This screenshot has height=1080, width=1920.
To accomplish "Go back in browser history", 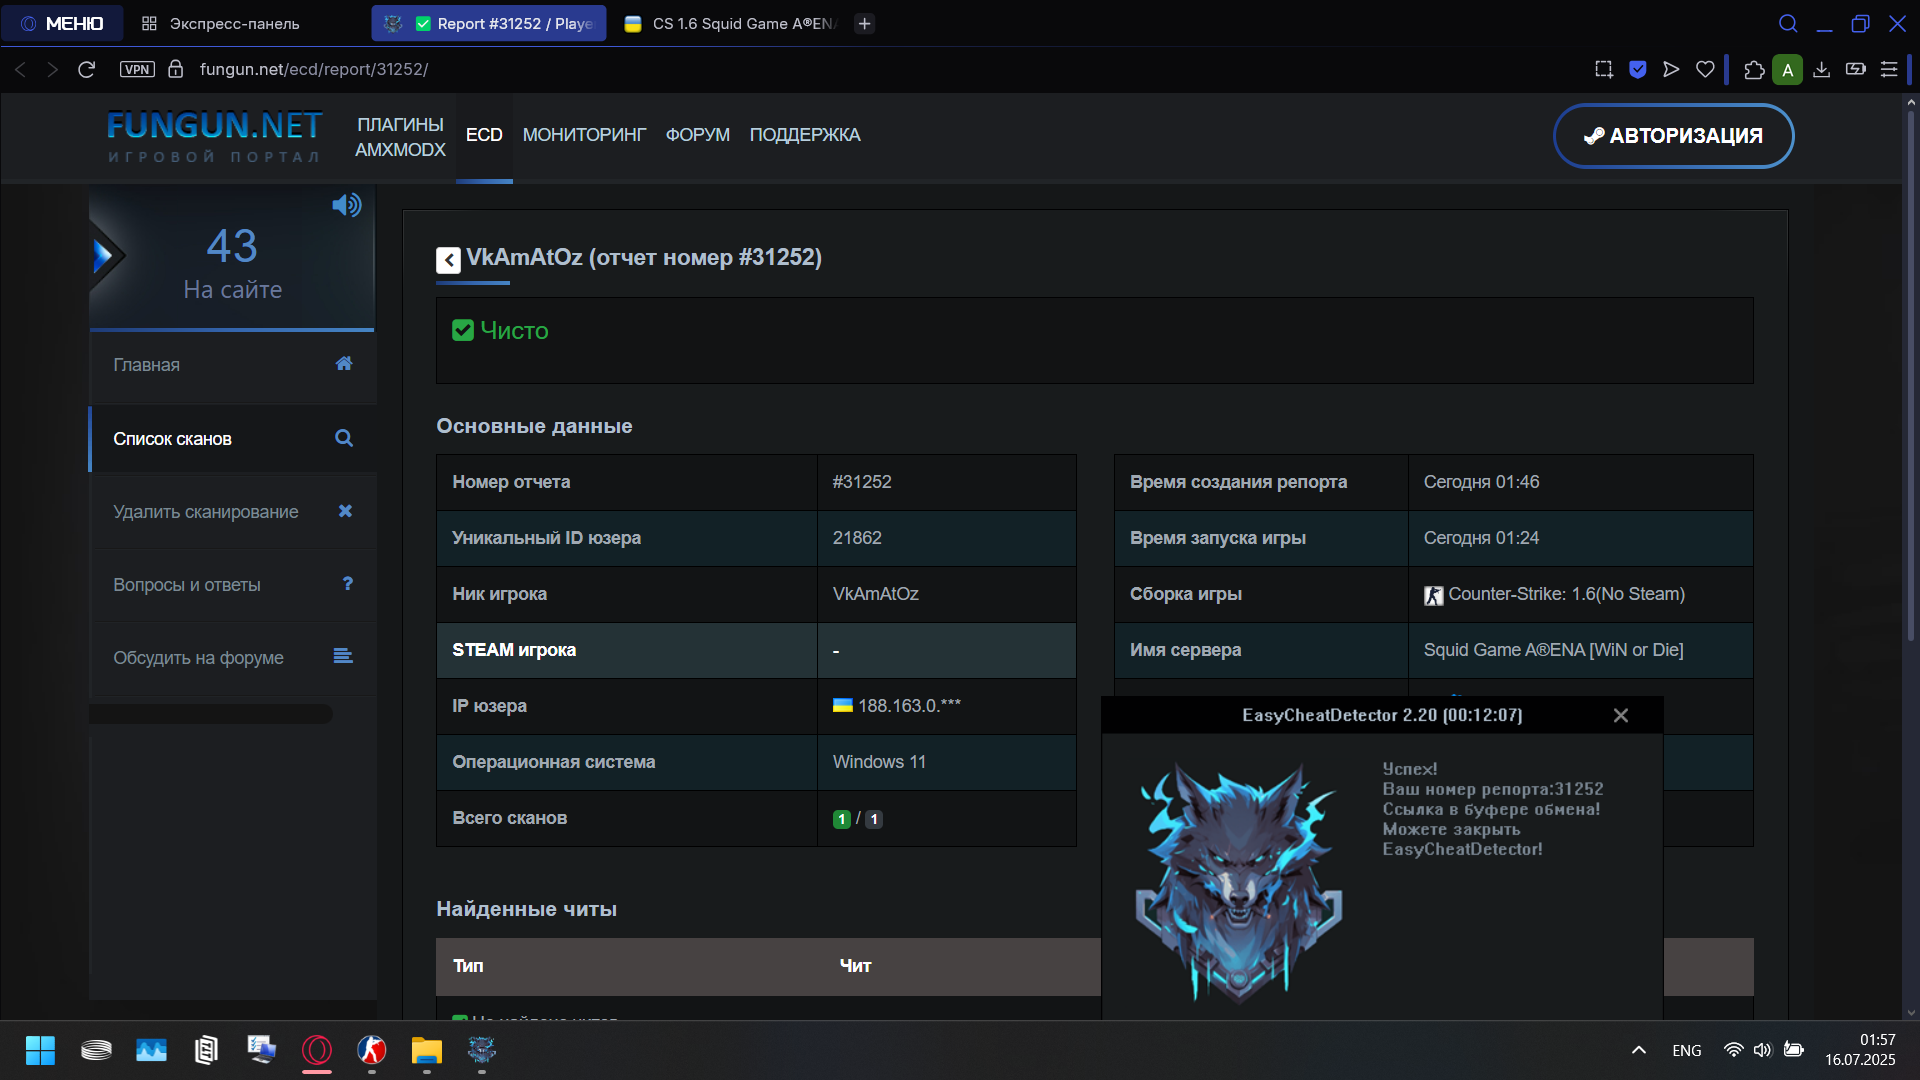I will coord(20,69).
